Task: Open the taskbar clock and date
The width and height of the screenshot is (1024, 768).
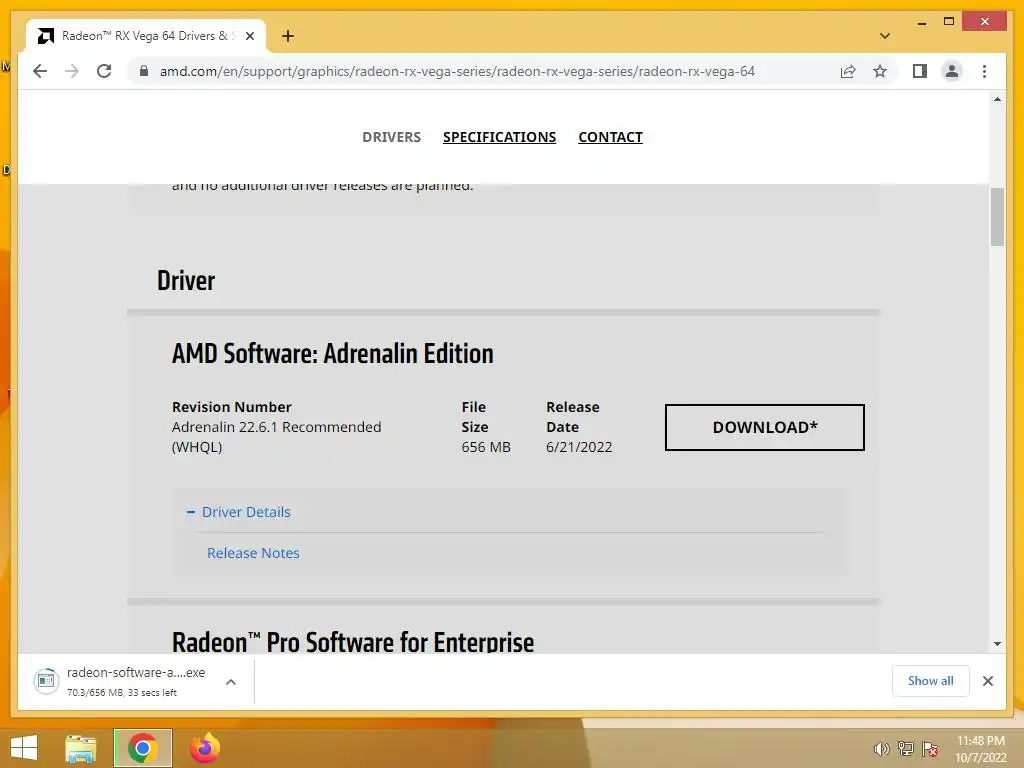Action: pyautogui.click(x=980, y=749)
